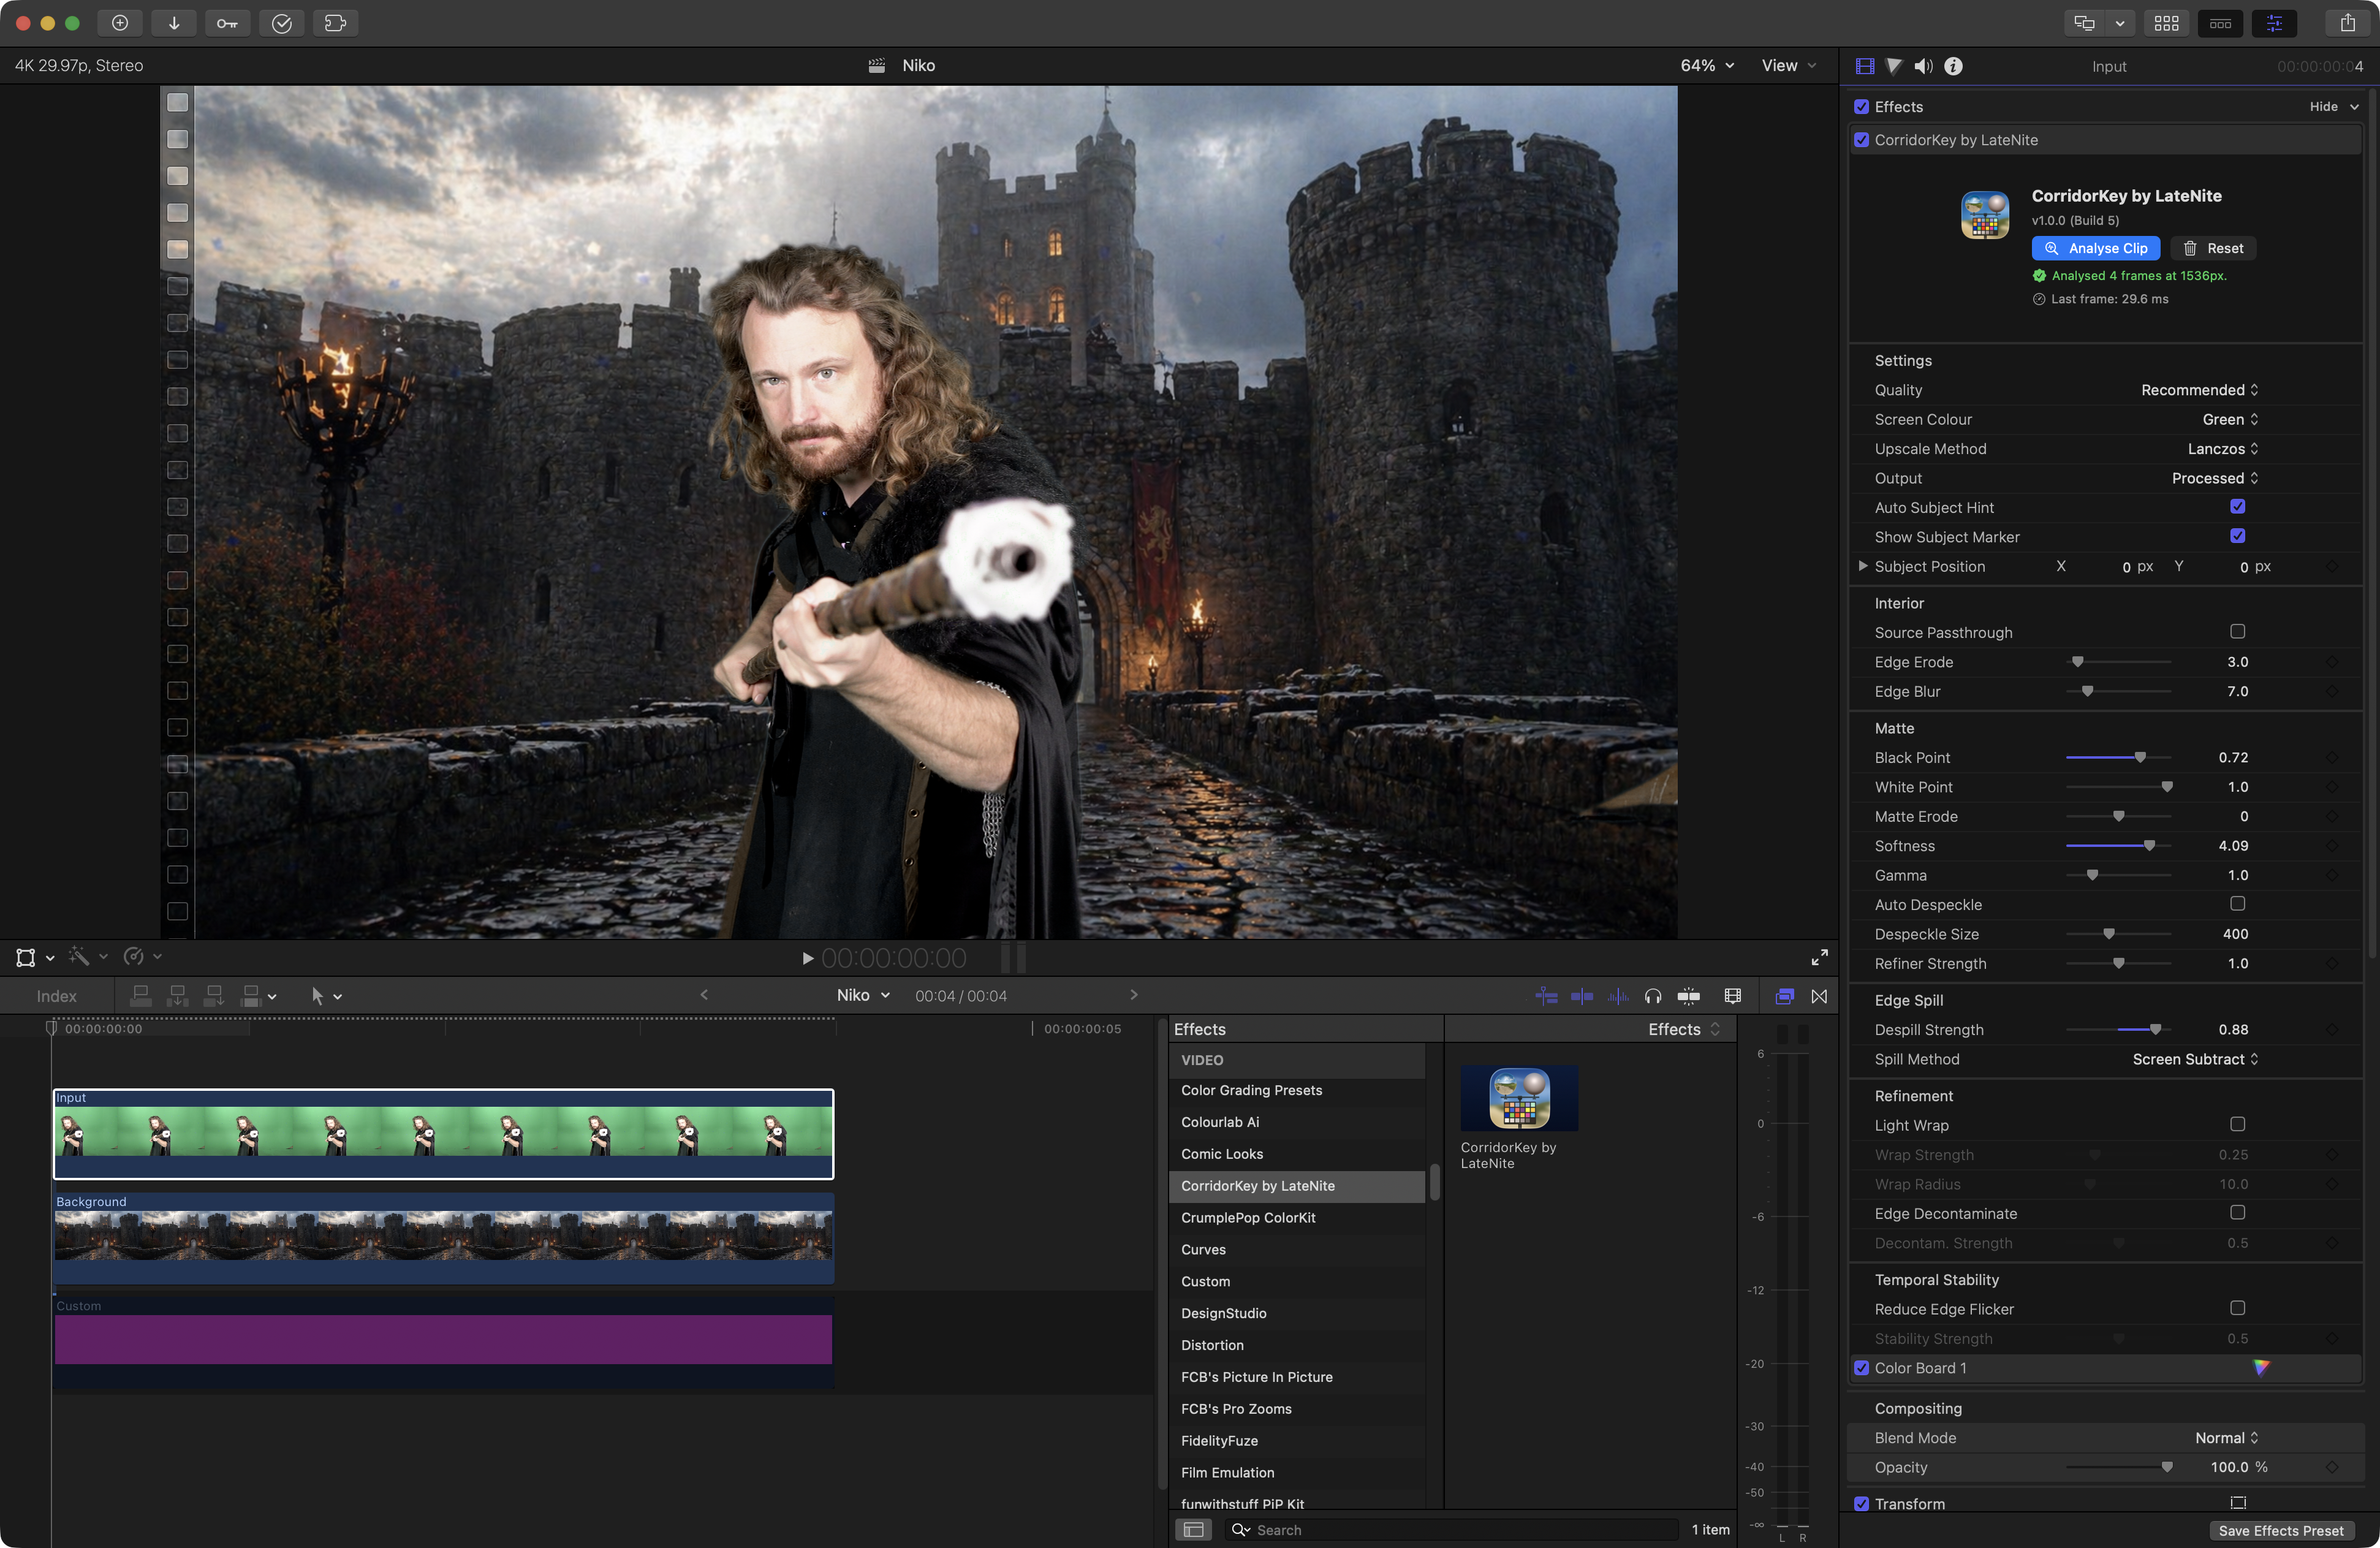This screenshot has width=2380, height=1548.
Task: Click the share export icon
Action: point(2347,23)
